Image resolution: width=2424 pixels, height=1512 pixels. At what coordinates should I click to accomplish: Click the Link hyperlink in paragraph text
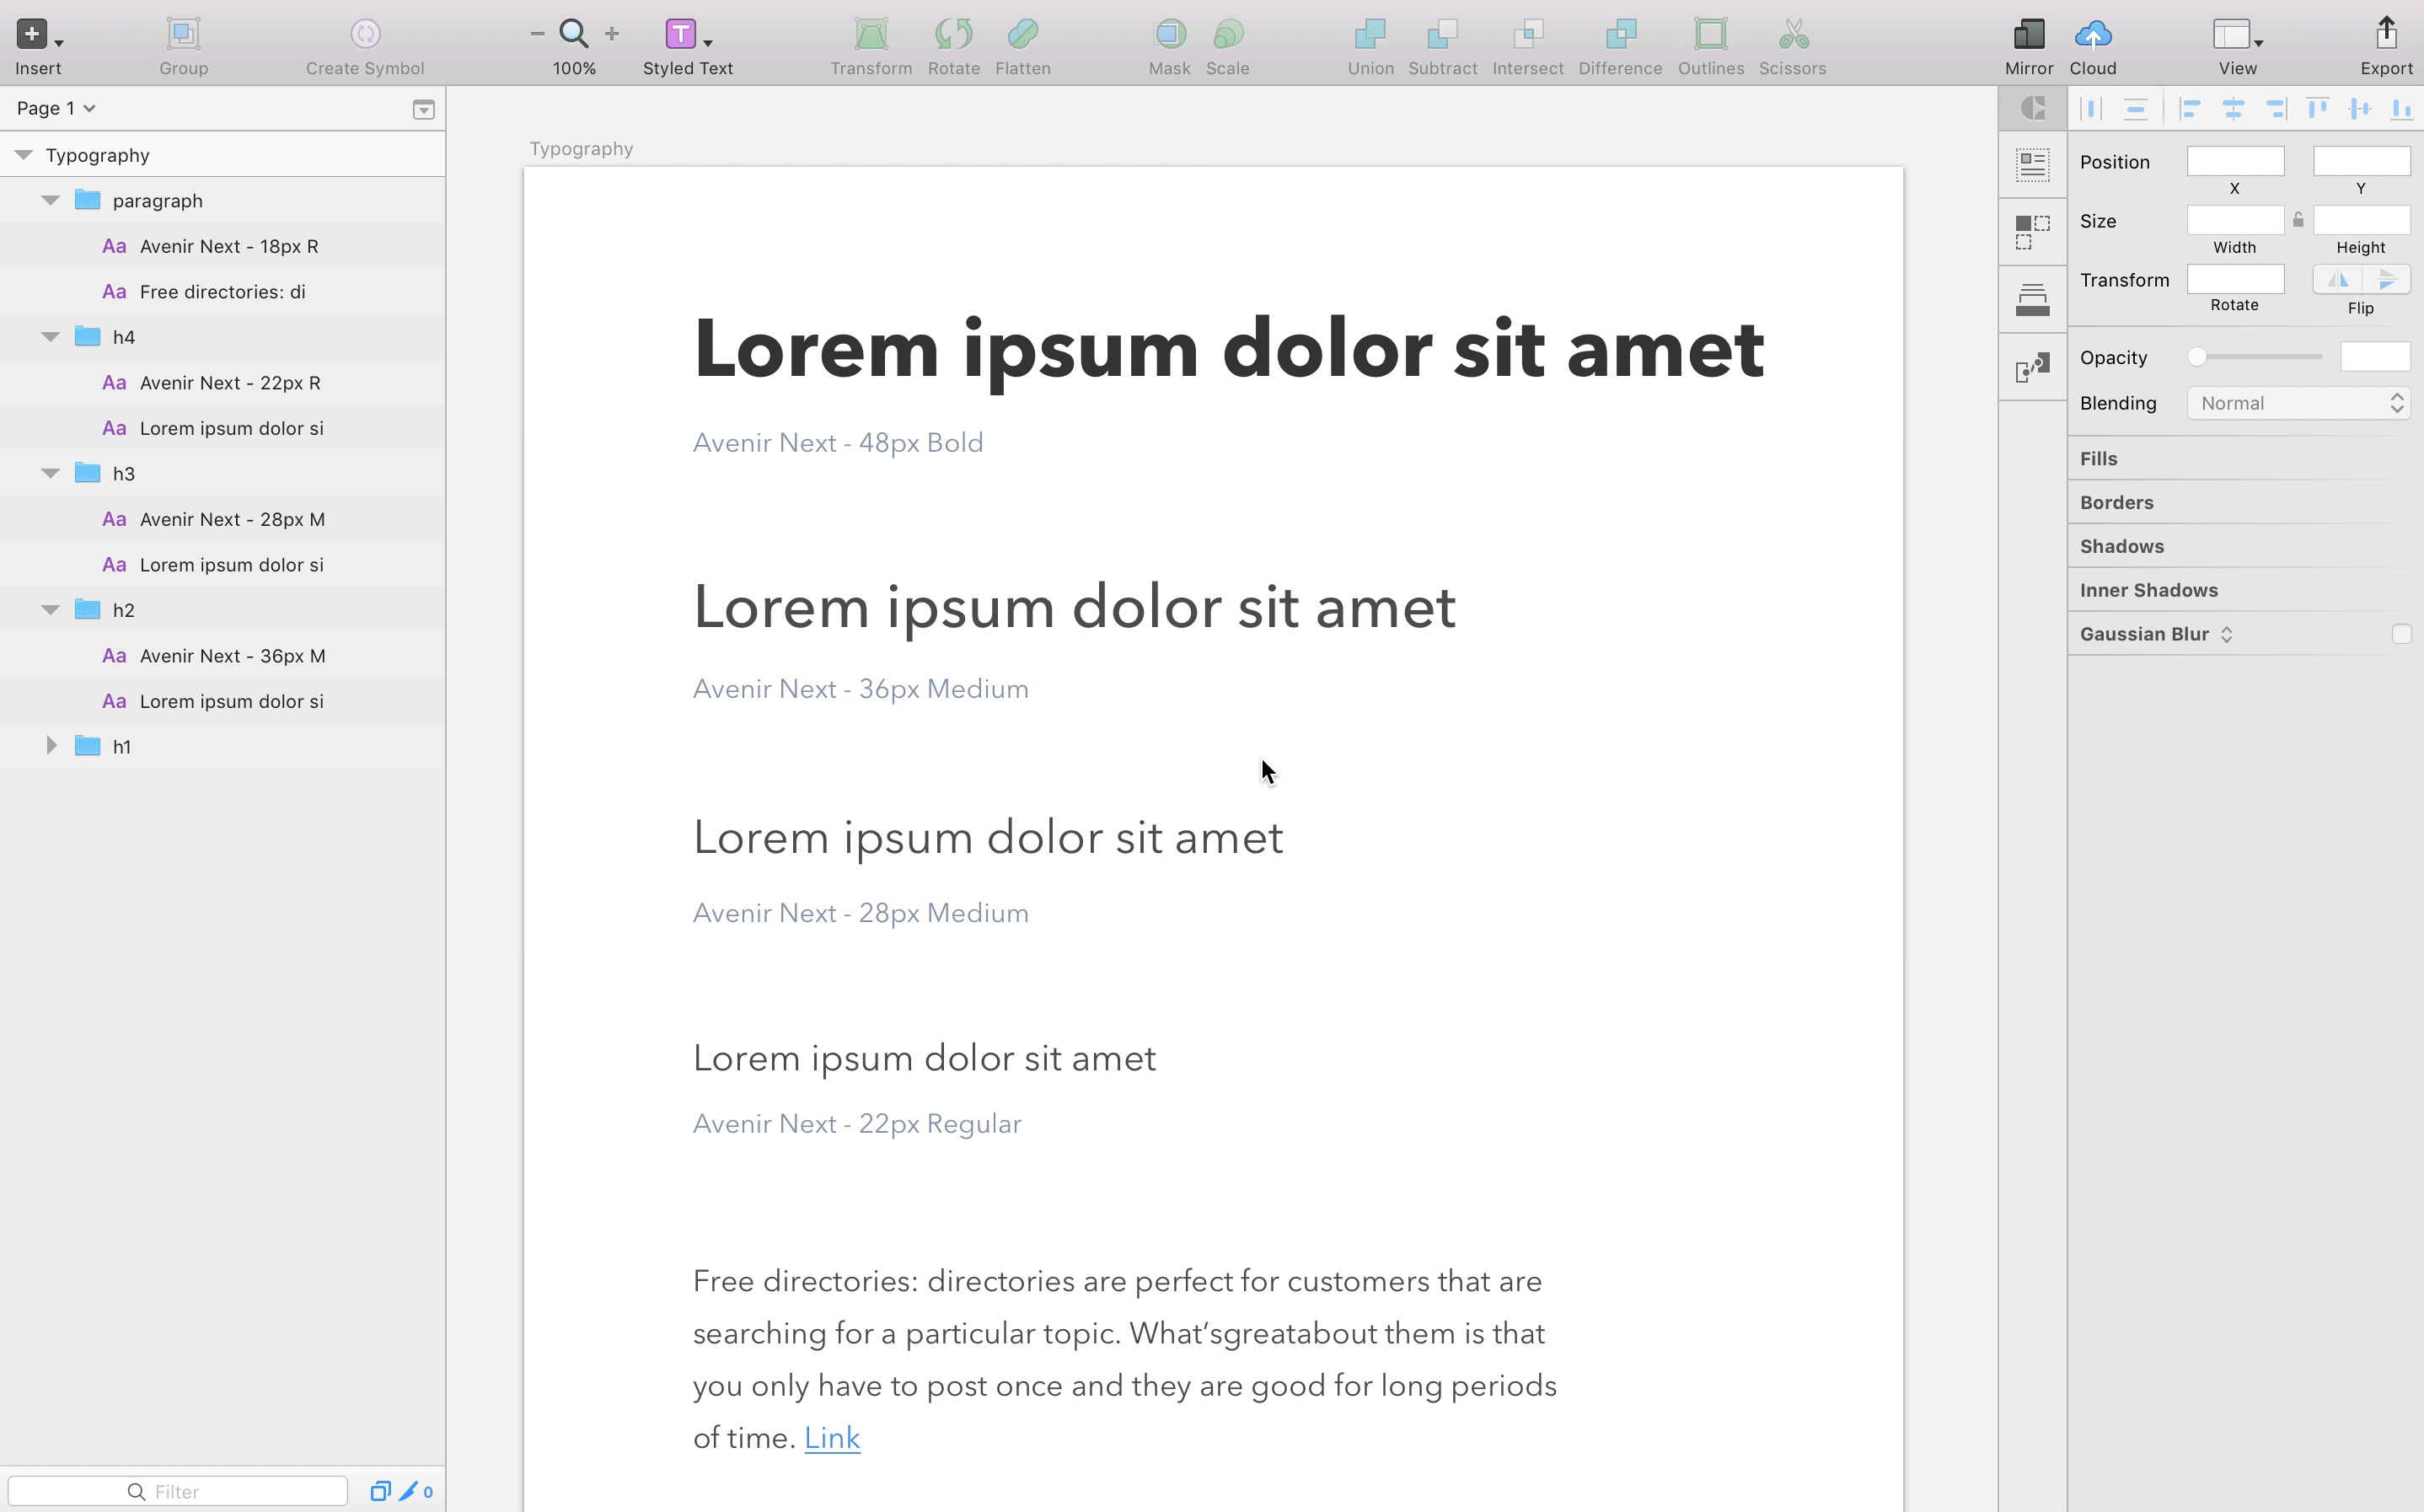(x=831, y=1438)
